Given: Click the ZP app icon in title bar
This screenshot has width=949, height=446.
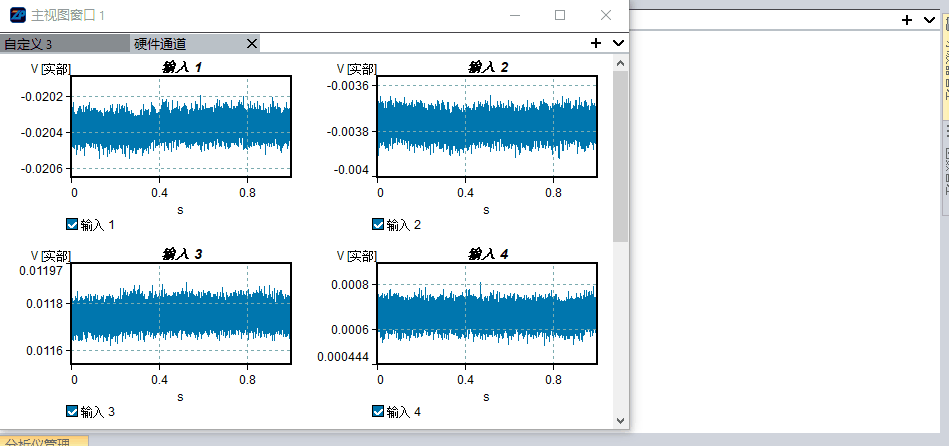Looking at the screenshot, I should 18,15.
